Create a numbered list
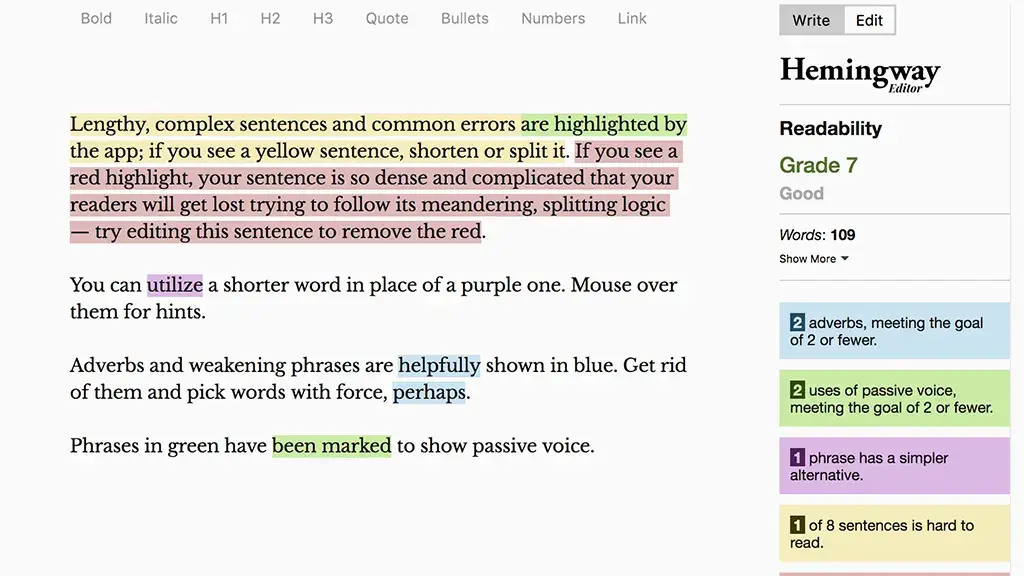 click(552, 18)
